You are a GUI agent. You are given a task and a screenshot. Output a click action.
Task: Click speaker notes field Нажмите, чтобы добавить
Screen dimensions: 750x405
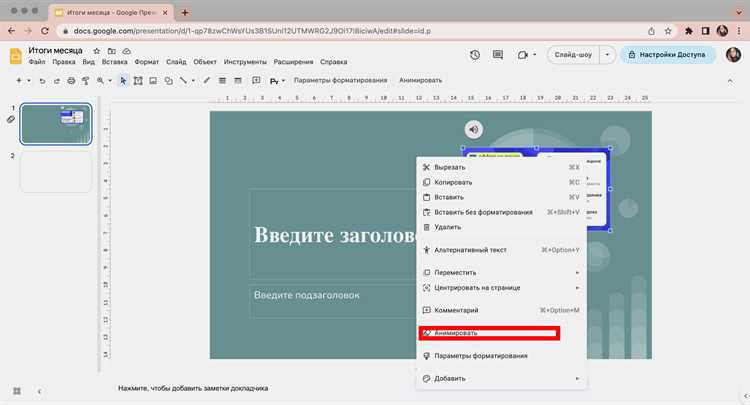[x=193, y=388]
